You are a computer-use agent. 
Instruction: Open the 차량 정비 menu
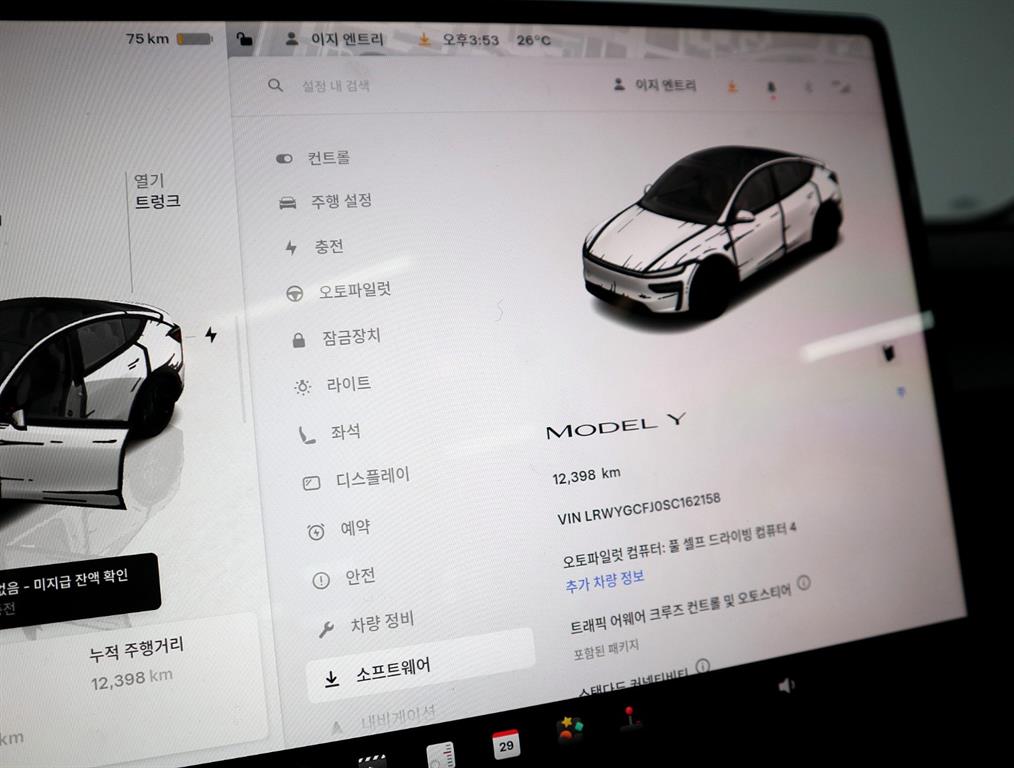tap(382, 623)
